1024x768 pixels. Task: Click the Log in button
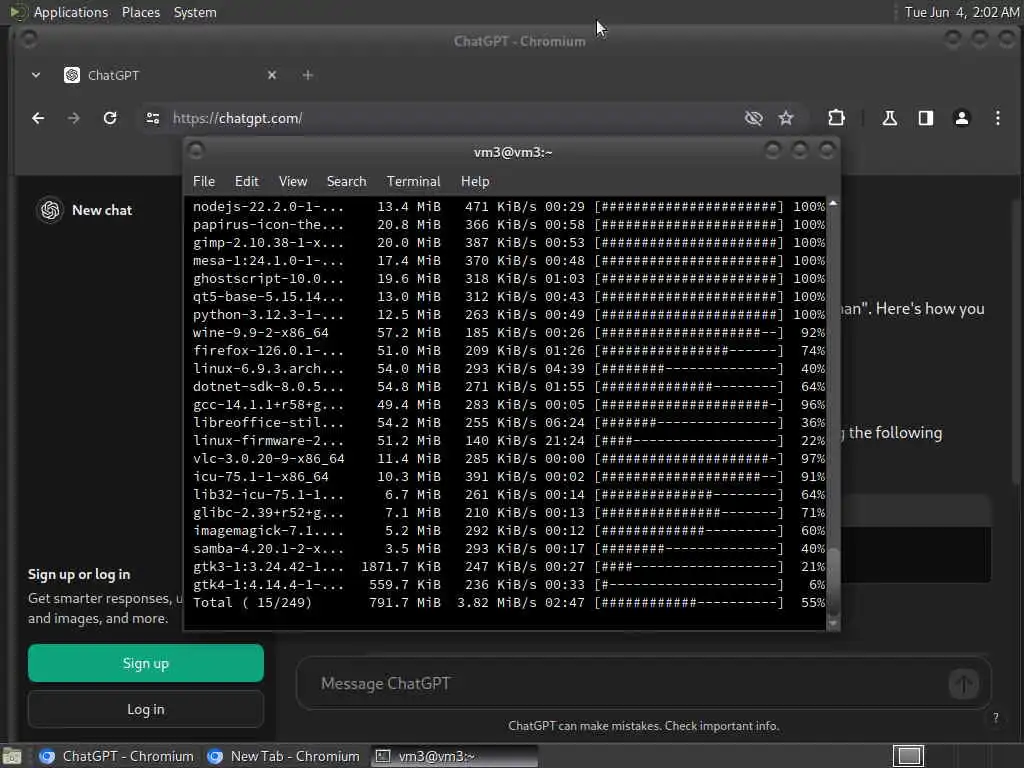point(146,709)
